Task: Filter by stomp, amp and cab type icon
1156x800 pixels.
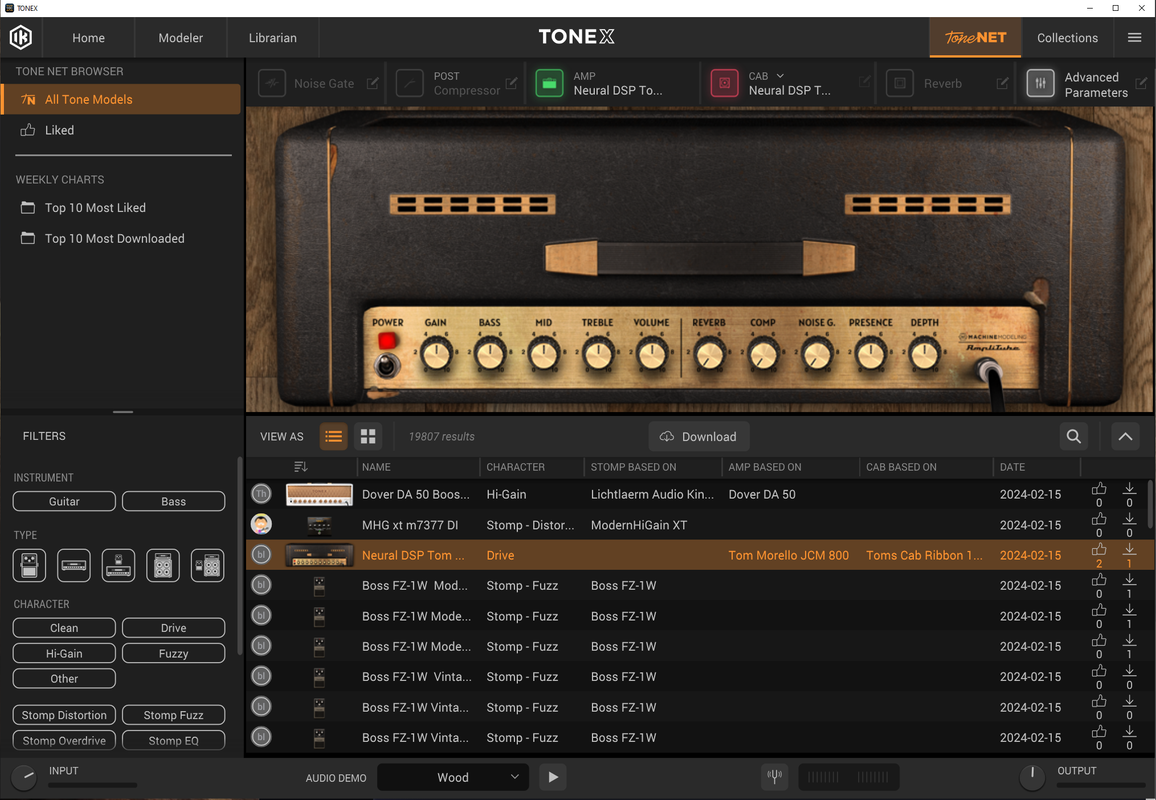Action: [x=207, y=566]
